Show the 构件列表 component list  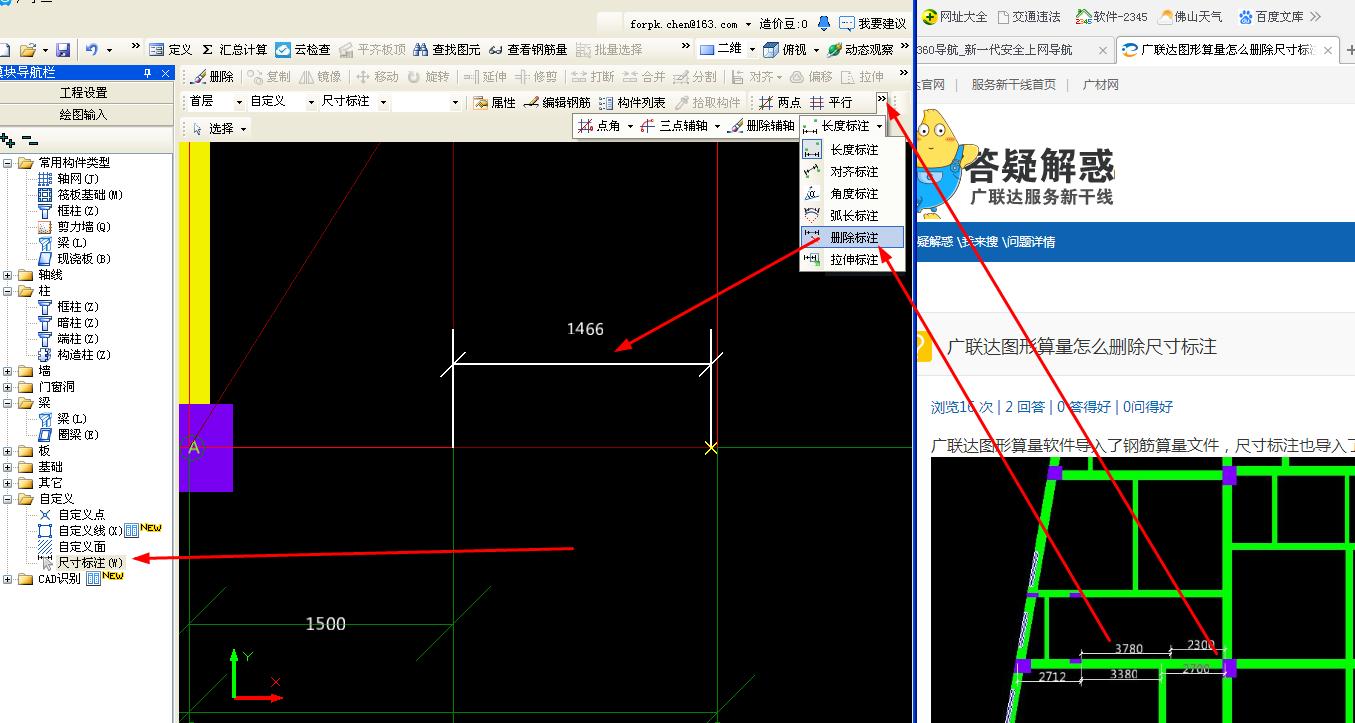[632, 102]
